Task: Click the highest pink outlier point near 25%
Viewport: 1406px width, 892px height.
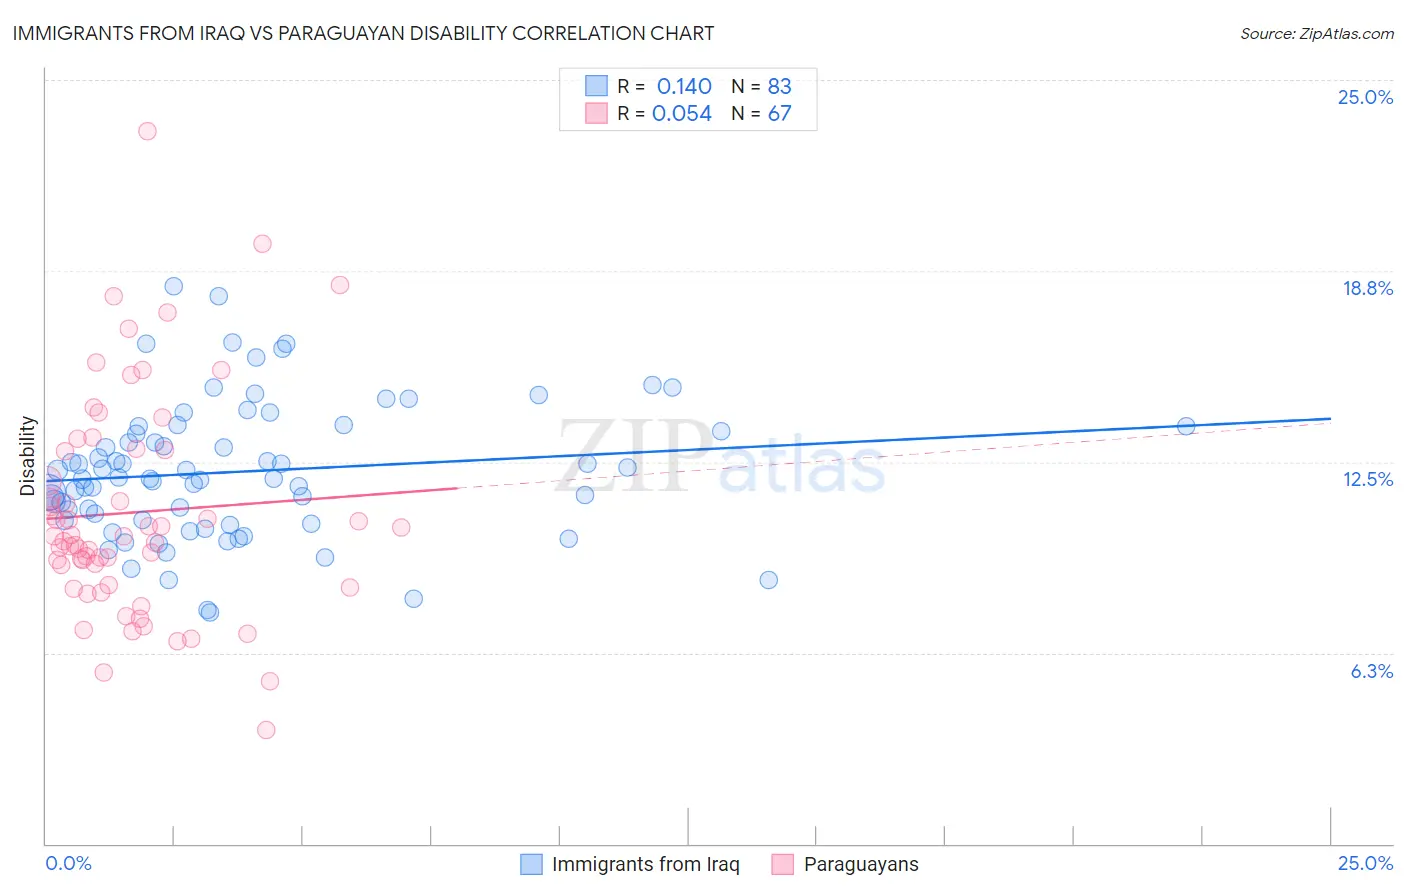Action: pyautogui.click(x=147, y=131)
